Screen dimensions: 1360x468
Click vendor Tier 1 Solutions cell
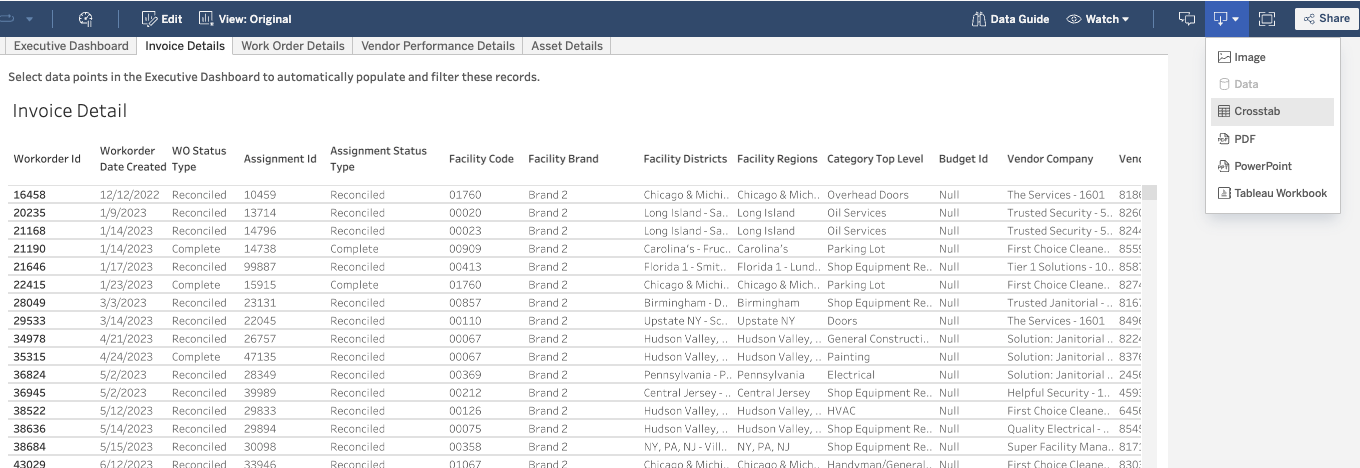point(1060,267)
